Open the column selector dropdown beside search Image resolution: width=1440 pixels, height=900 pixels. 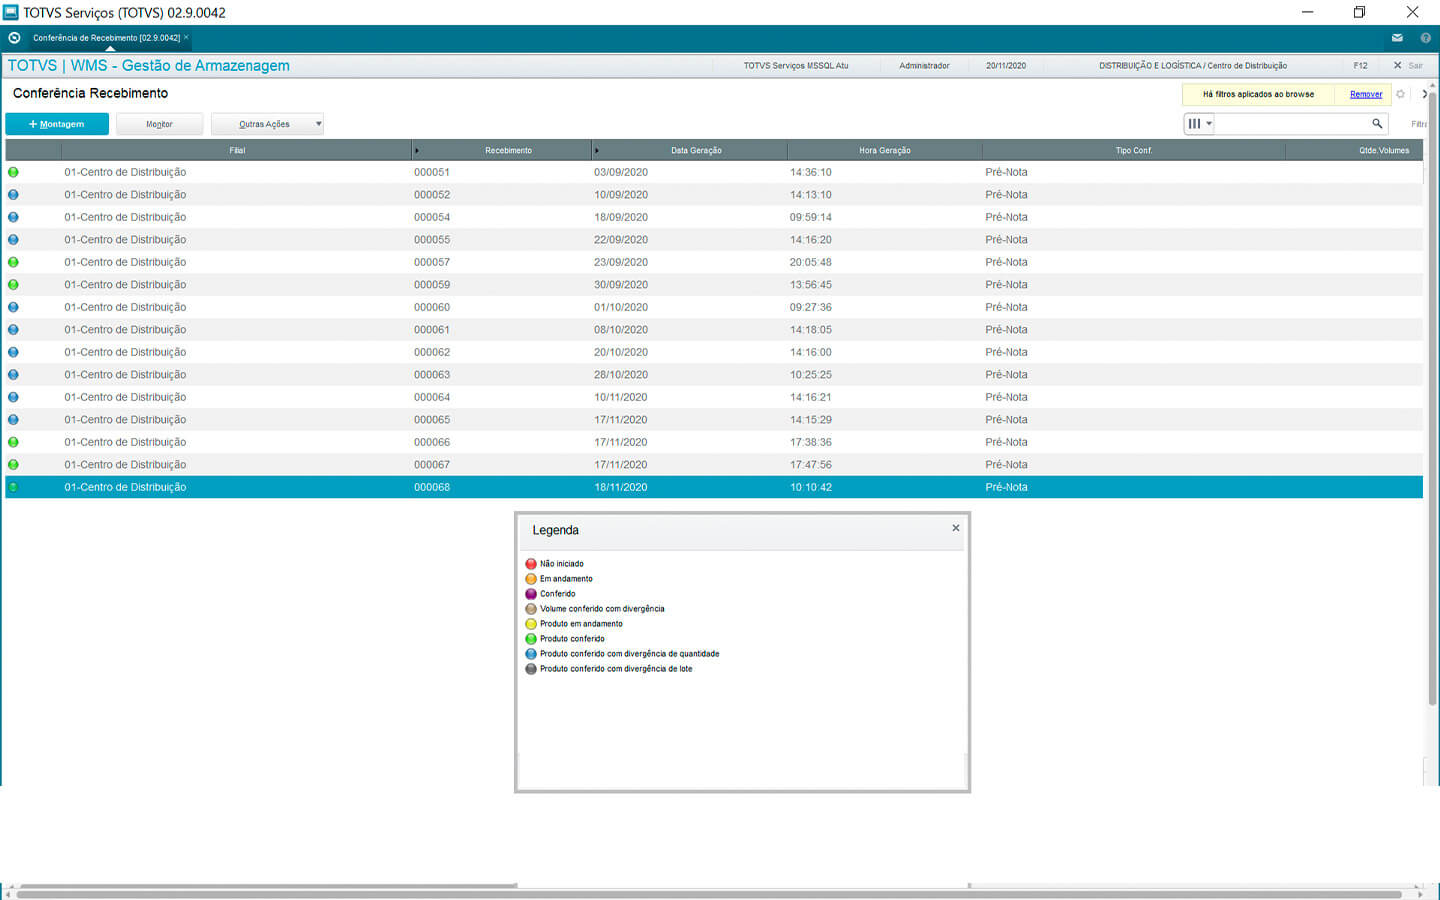[x=1198, y=124]
